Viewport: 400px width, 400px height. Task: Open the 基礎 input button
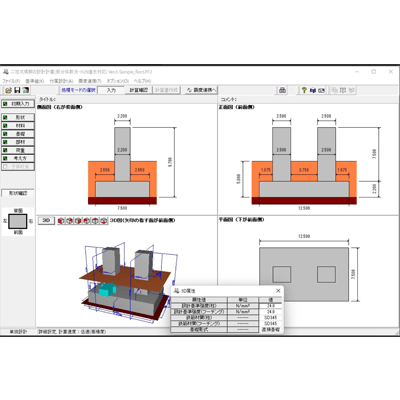[18, 134]
